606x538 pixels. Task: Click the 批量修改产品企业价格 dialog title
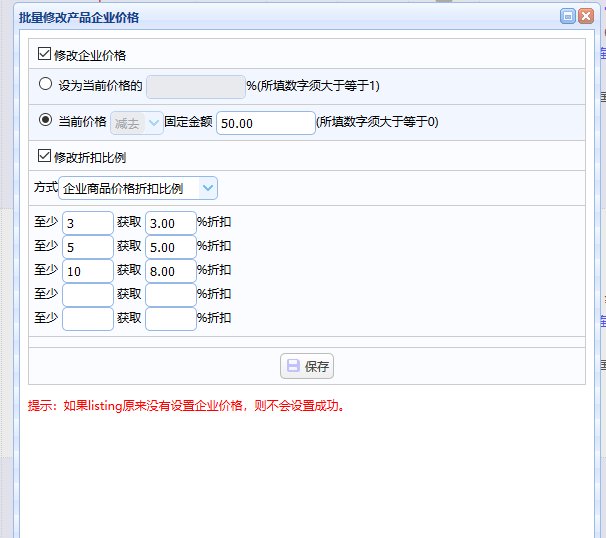click(x=79, y=17)
